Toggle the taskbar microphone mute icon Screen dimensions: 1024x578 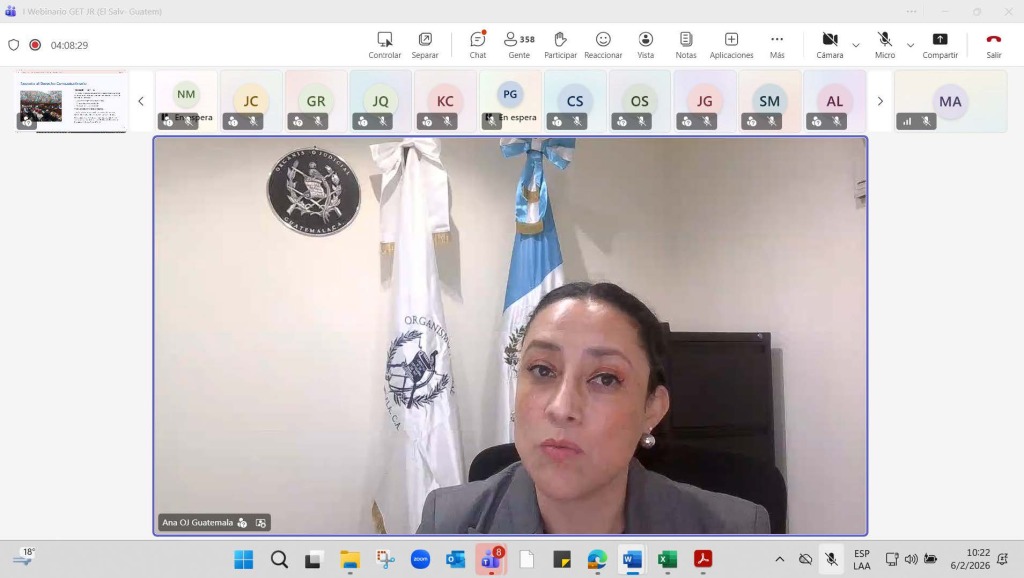click(x=831, y=559)
